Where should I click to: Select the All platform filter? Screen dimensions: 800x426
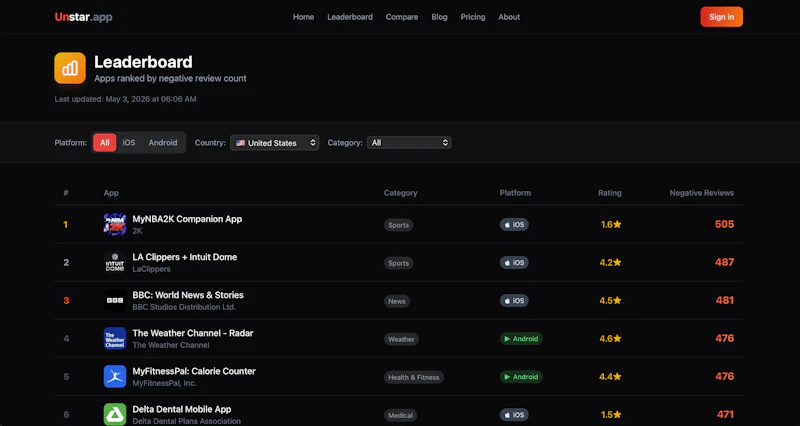click(x=105, y=143)
